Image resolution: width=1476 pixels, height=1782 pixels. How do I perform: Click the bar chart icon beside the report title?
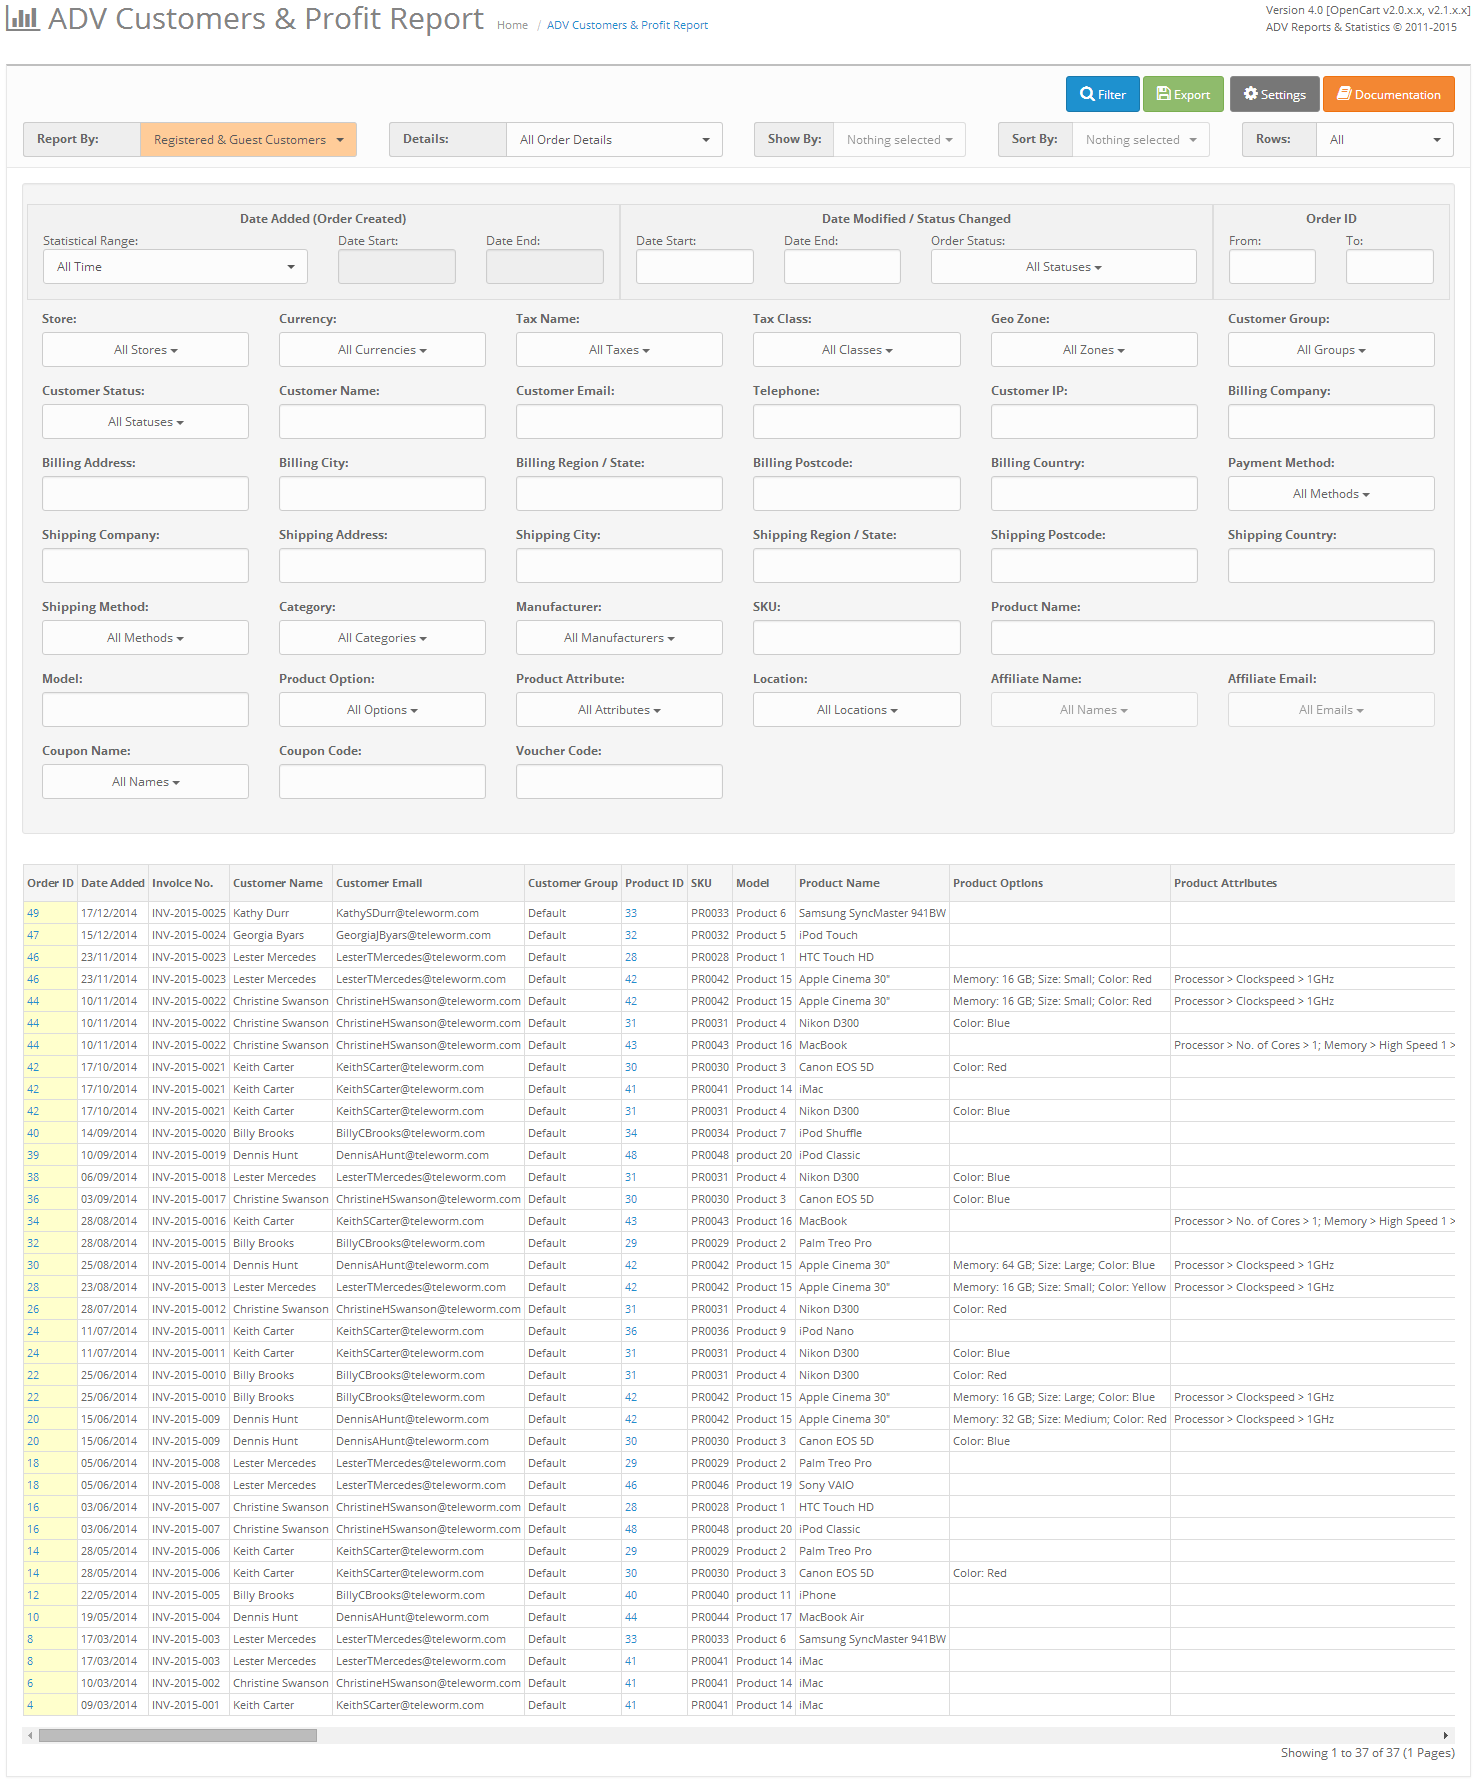[23, 18]
